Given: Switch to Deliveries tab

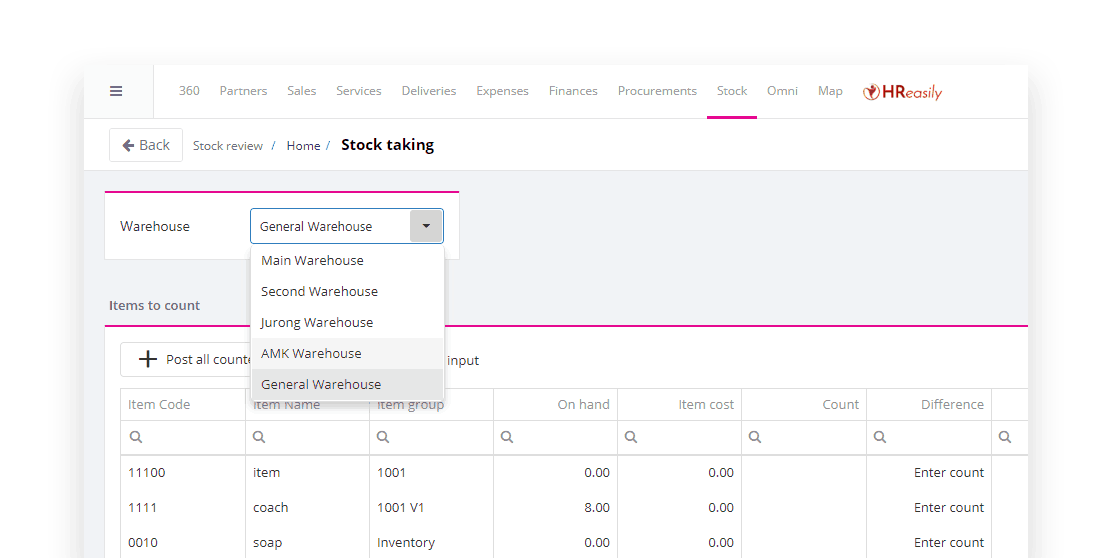Looking at the screenshot, I should pyautogui.click(x=429, y=91).
